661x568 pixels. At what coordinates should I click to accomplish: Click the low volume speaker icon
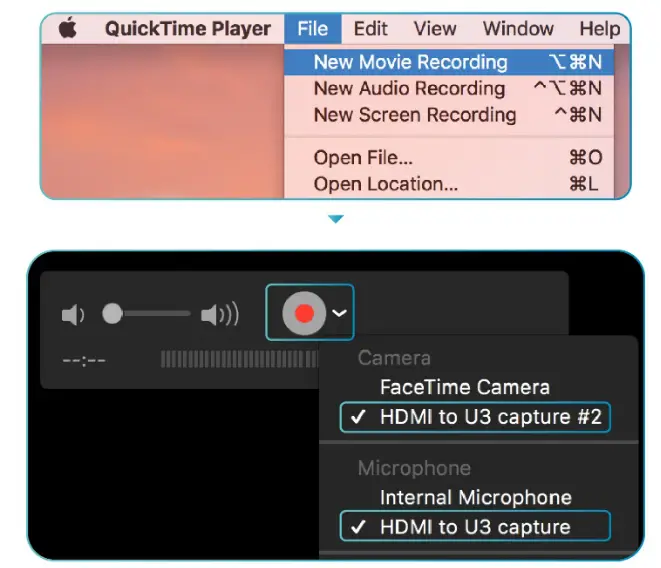[73, 315]
